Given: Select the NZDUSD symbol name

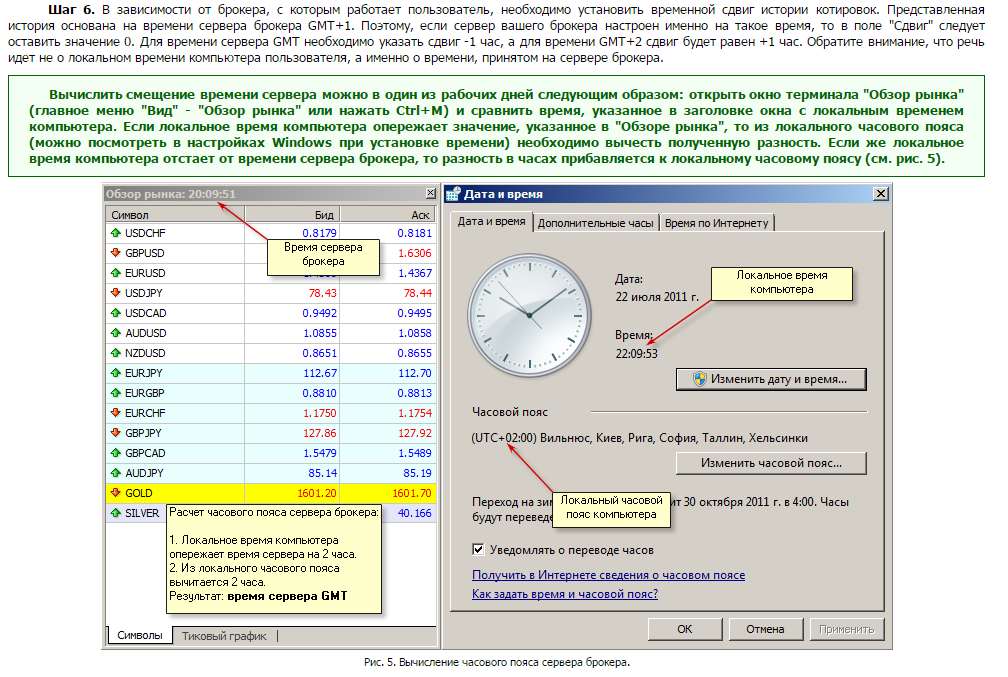Looking at the screenshot, I should (145, 353).
